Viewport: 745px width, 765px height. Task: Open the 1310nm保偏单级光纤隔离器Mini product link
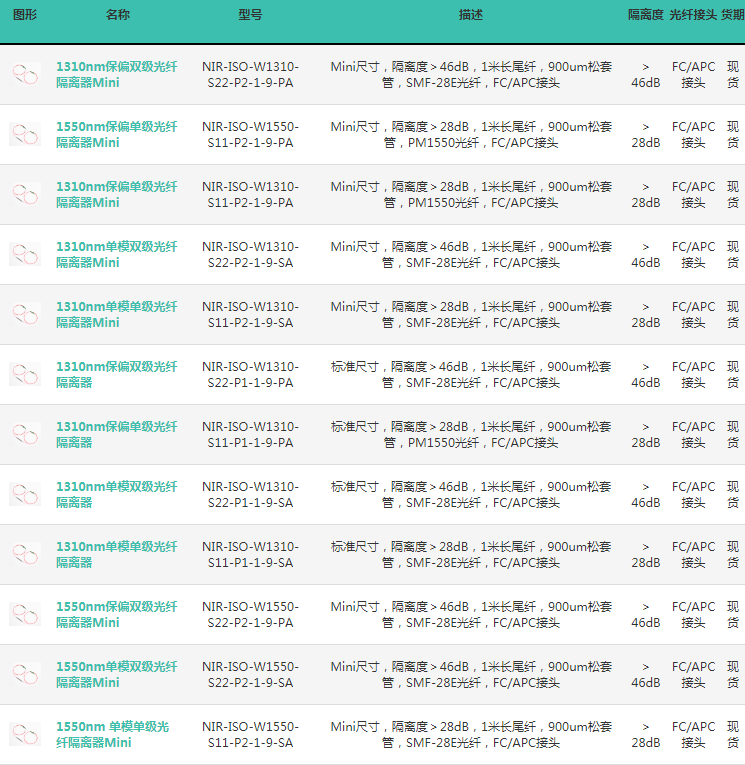(116, 195)
